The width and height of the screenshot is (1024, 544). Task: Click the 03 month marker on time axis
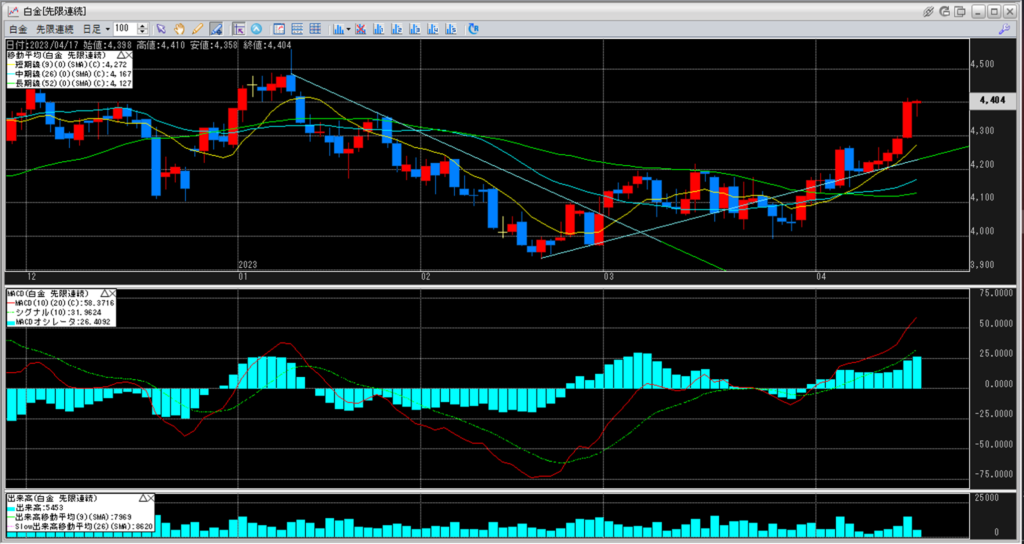click(609, 277)
